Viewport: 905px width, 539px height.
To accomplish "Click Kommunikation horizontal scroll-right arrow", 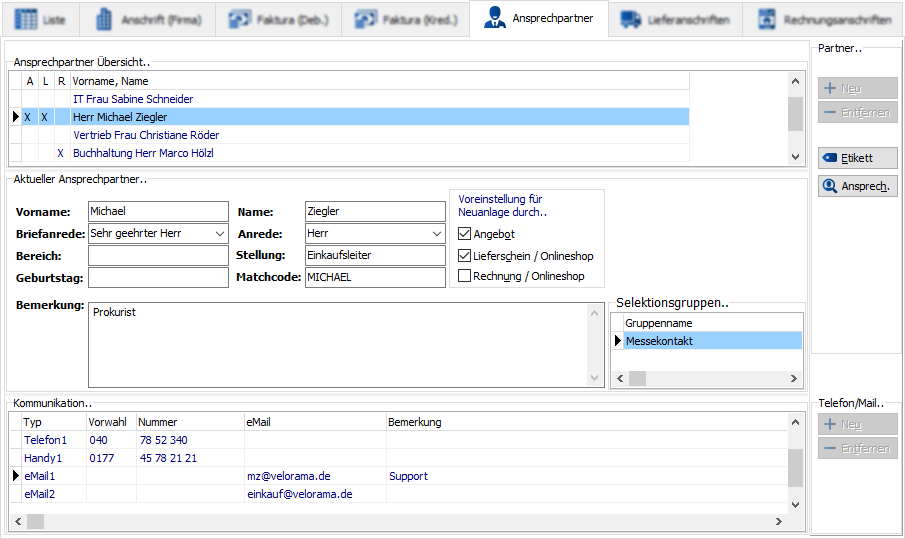I will pos(779,522).
